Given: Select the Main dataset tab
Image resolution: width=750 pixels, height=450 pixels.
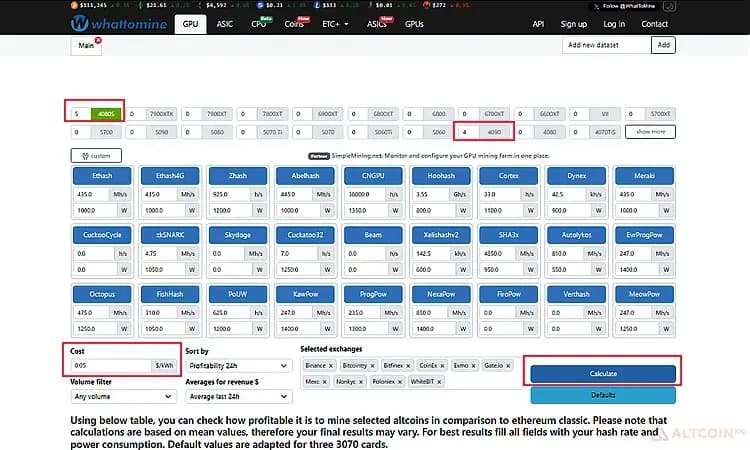Looking at the screenshot, I should click(86, 45).
